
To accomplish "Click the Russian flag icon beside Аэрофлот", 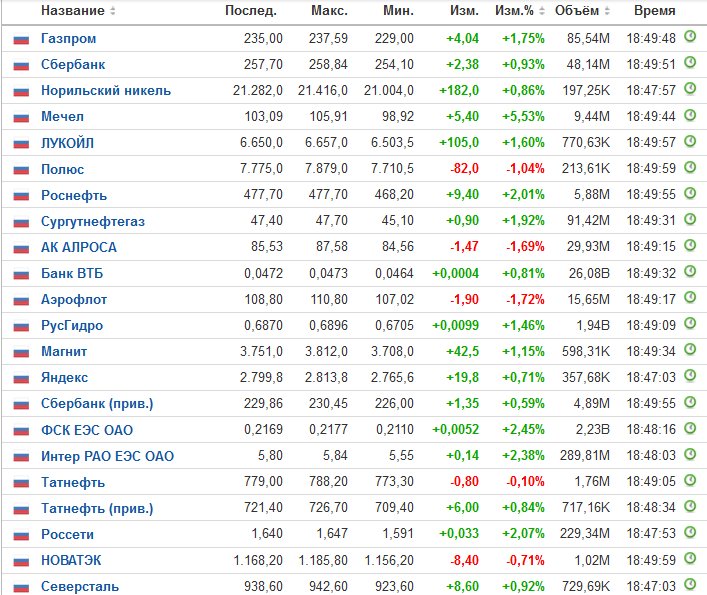I will (x=21, y=301).
